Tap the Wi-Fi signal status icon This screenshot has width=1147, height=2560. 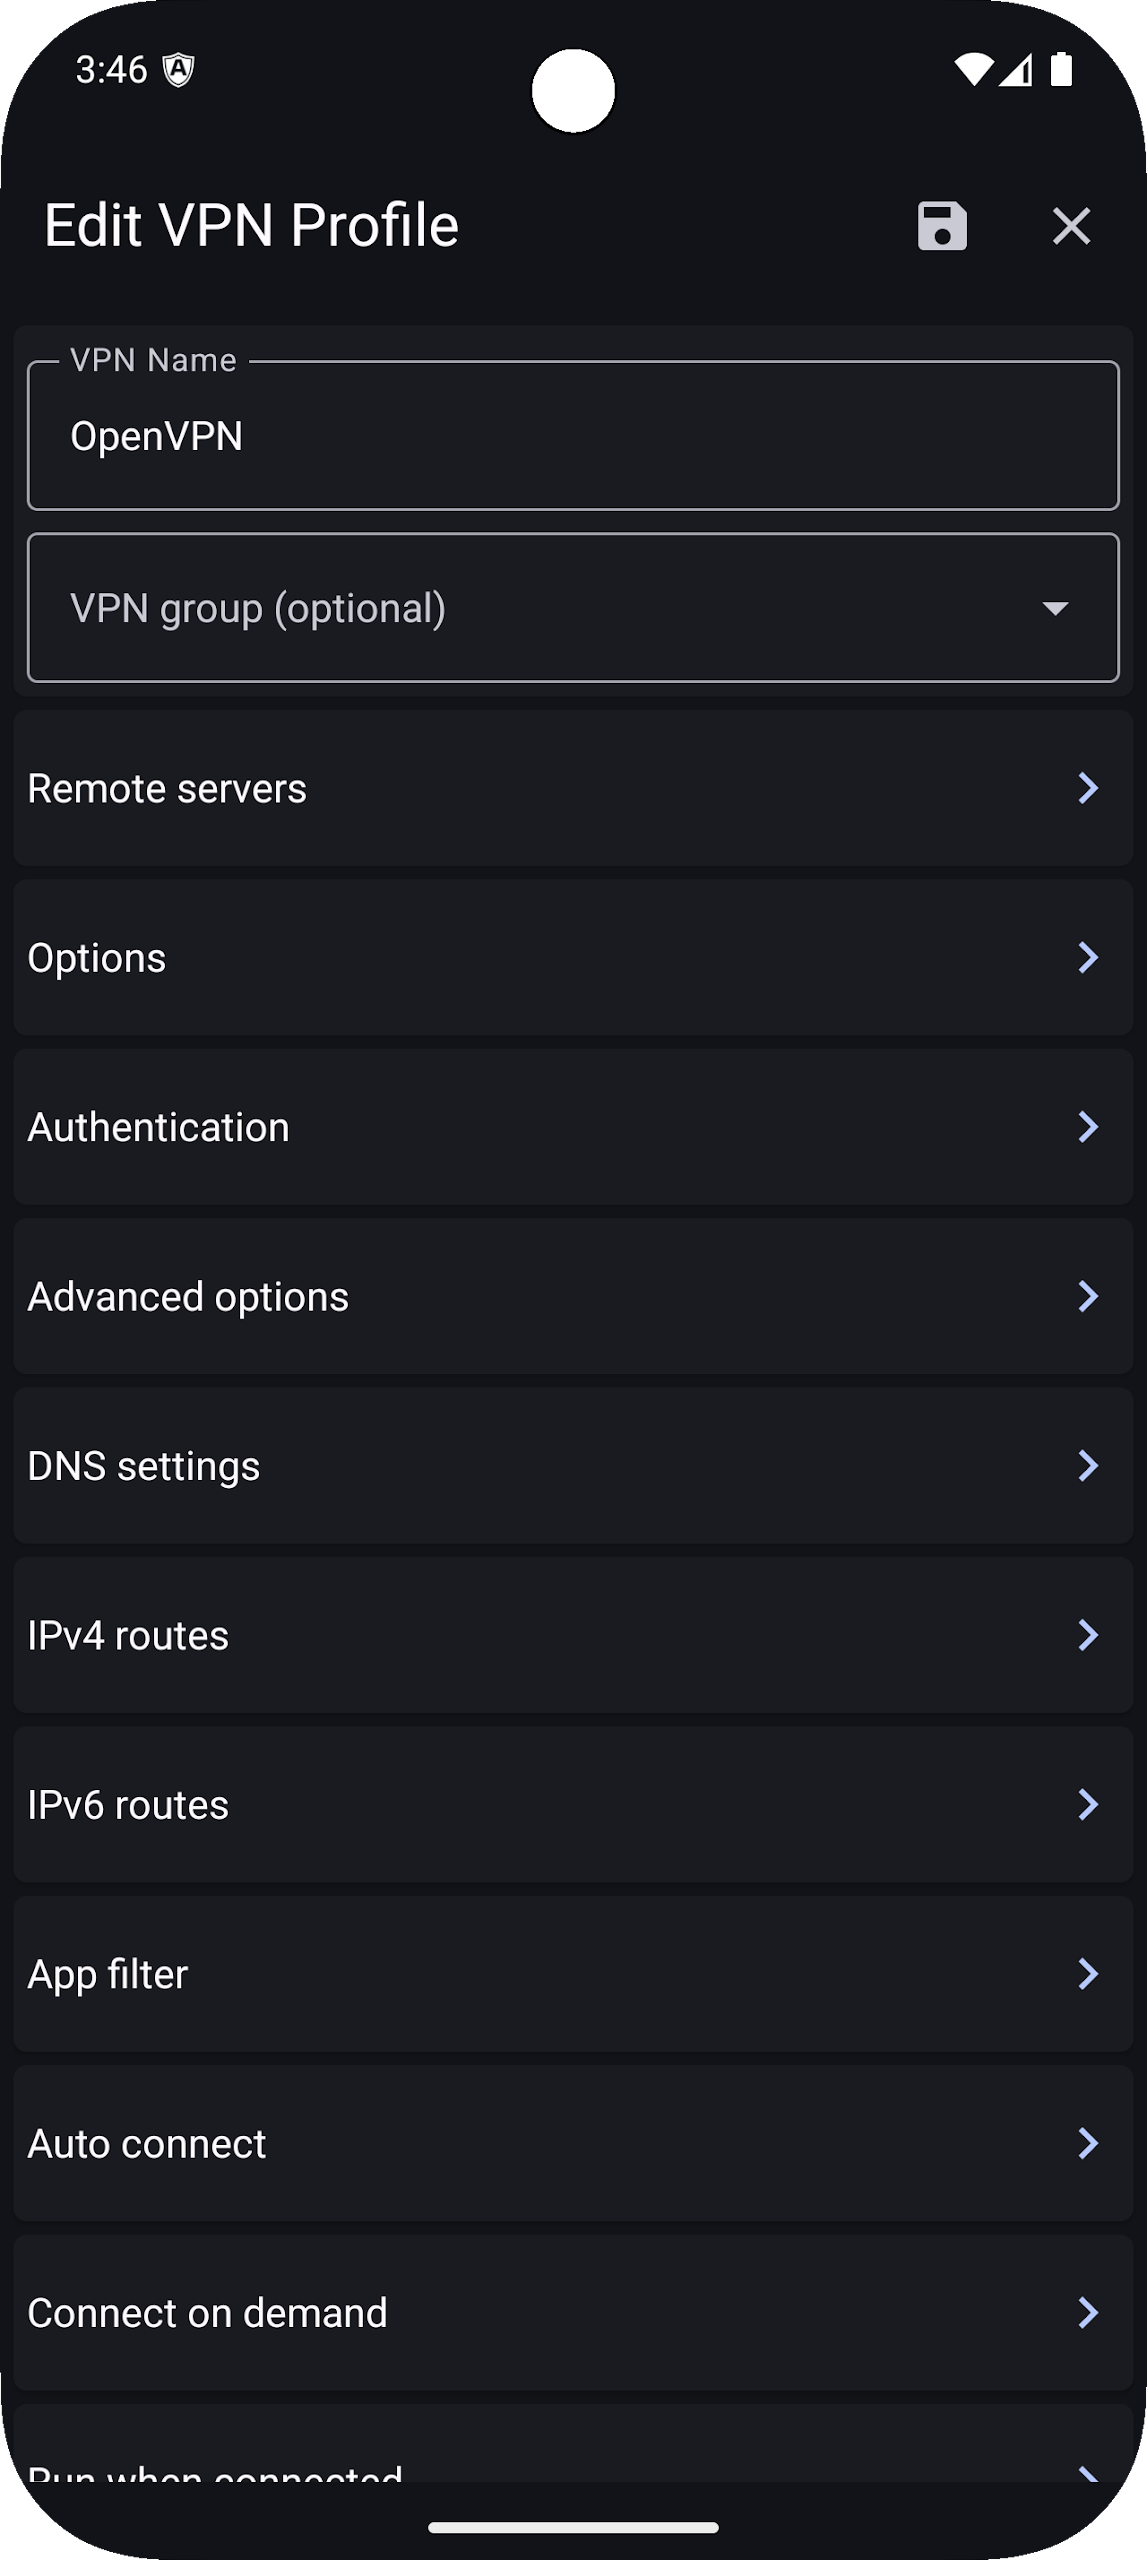tap(972, 70)
